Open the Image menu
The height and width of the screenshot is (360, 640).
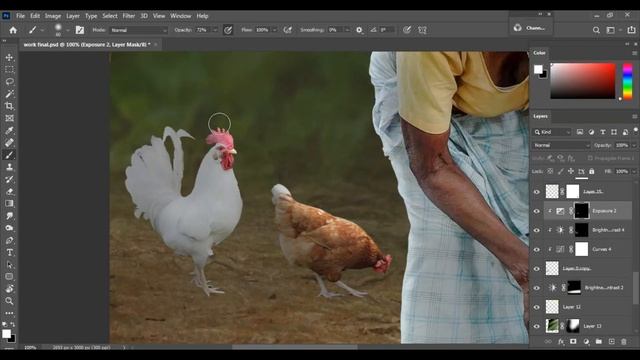(53, 16)
